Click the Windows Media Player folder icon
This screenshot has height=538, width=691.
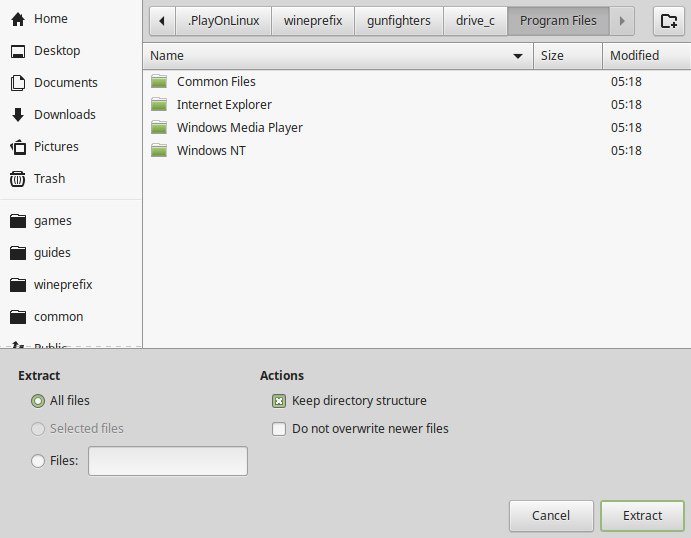159,127
